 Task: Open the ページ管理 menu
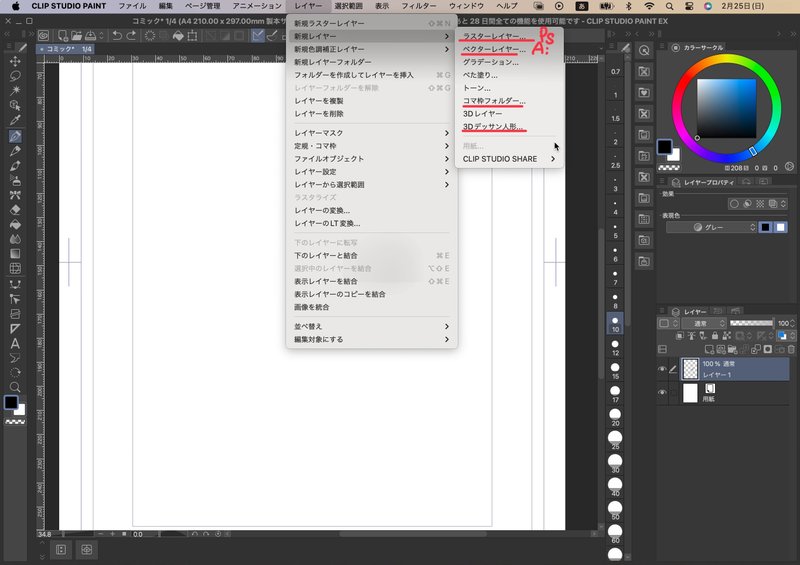[x=203, y=6]
